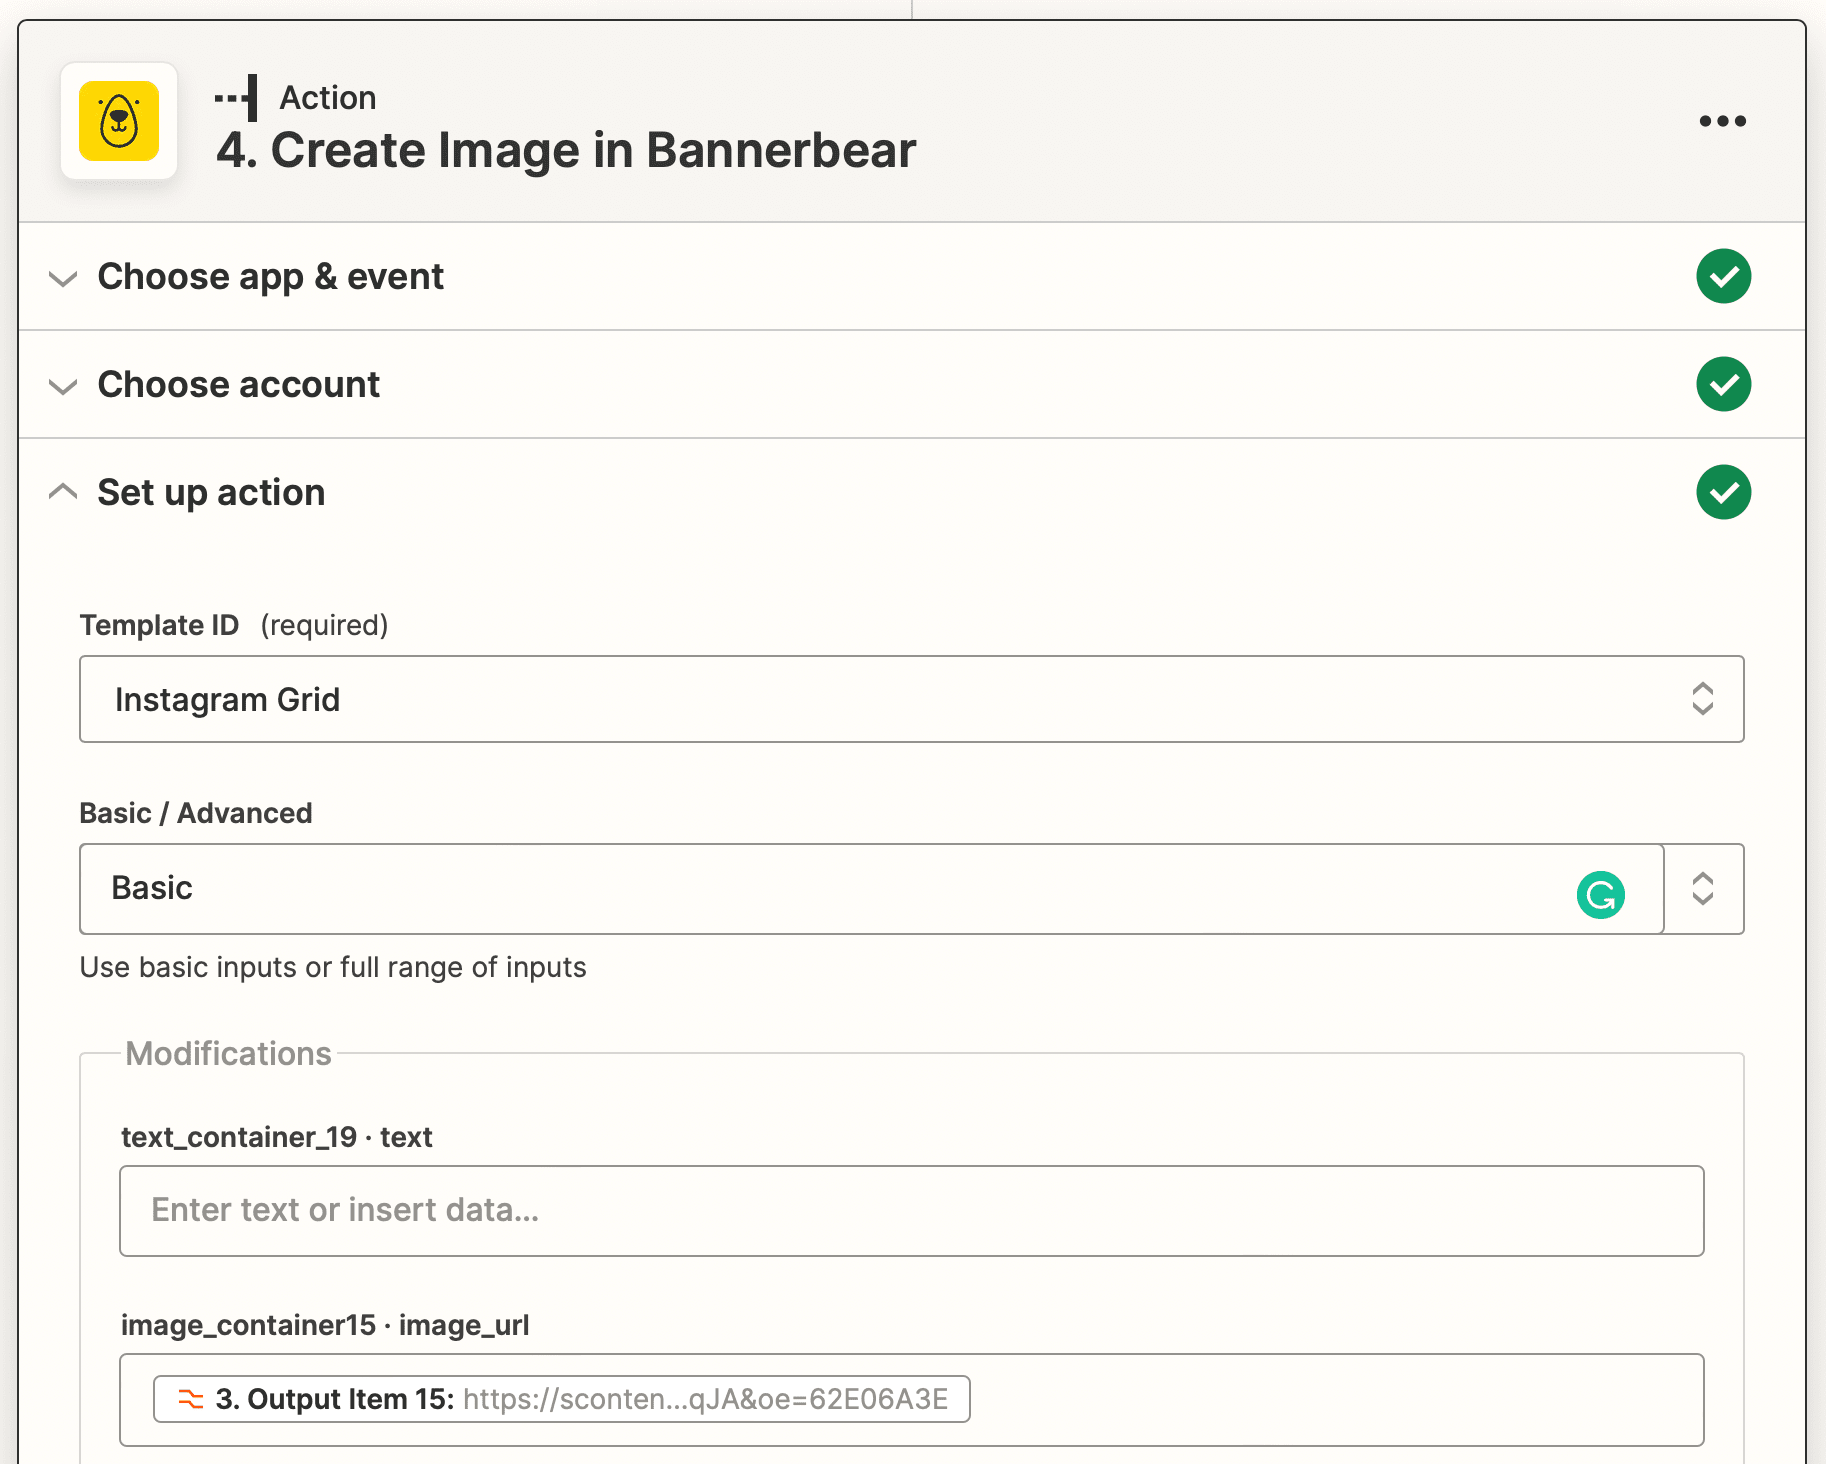
Task: Click the orange mapping icon in Output Item 15
Action: (x=189, y=1399)
